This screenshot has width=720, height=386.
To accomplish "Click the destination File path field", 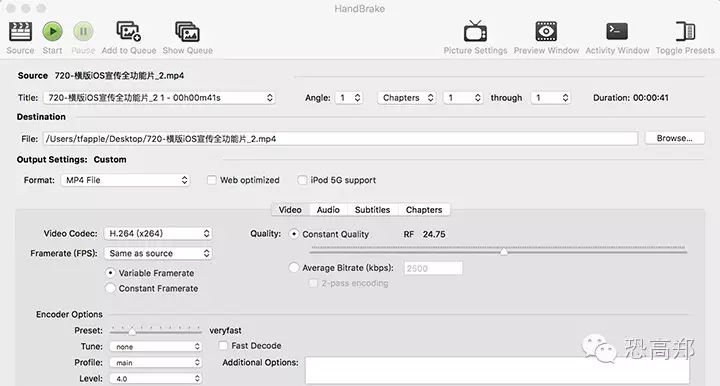I will (340, 139).
